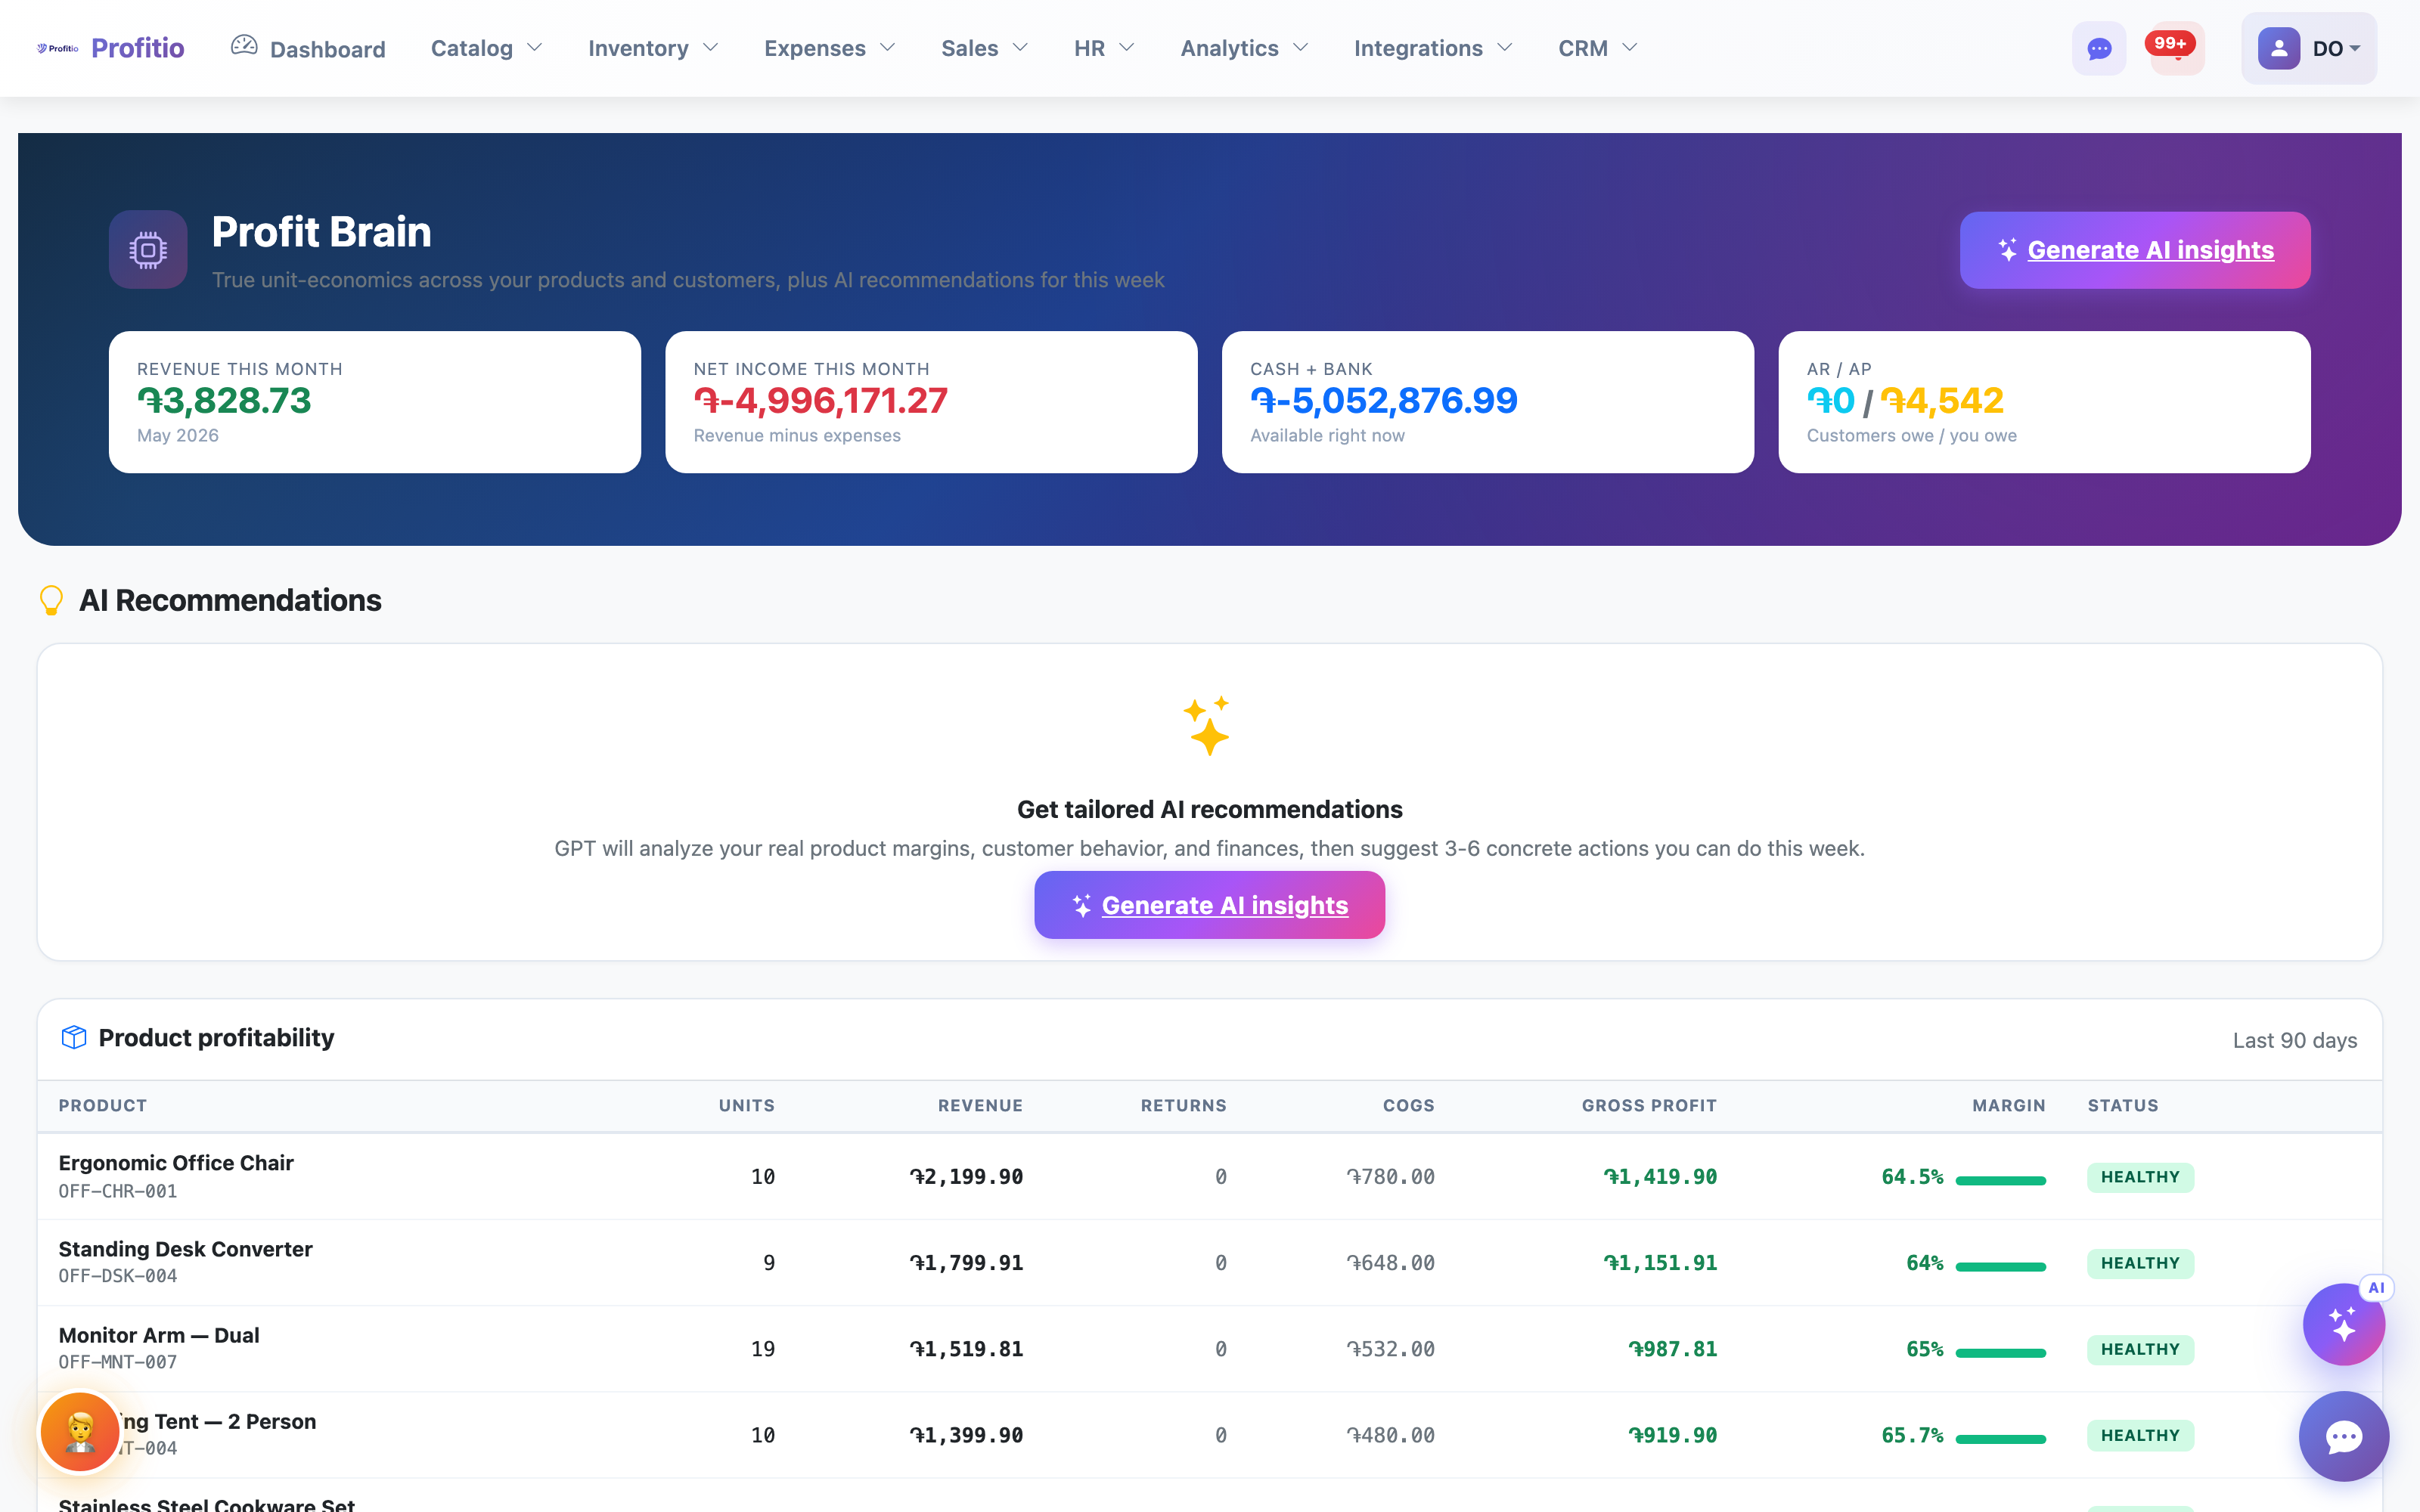This screenshot has height=1512, width=2420.
Task: Select the Monitor Arm — Dual product
Action: tap(159, 1335)
